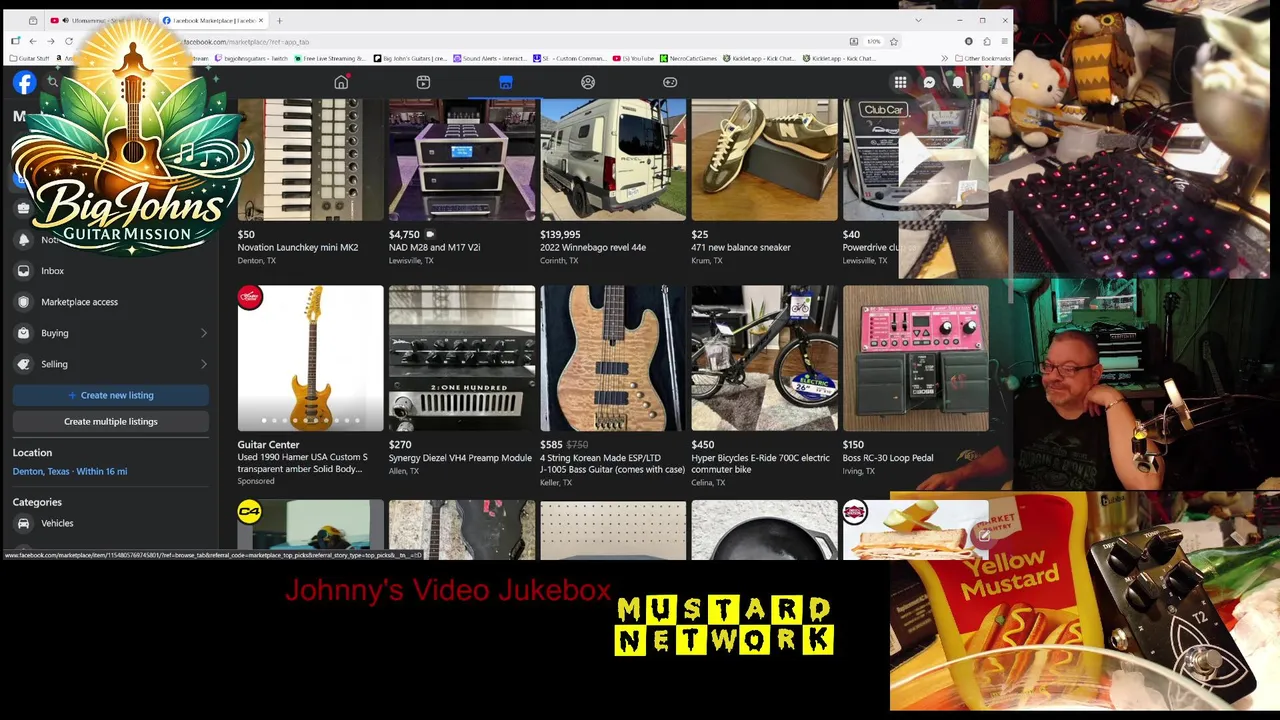
Task: Open bigjohnsguitars - Twitch bookmark
Action: coord(251,58)
